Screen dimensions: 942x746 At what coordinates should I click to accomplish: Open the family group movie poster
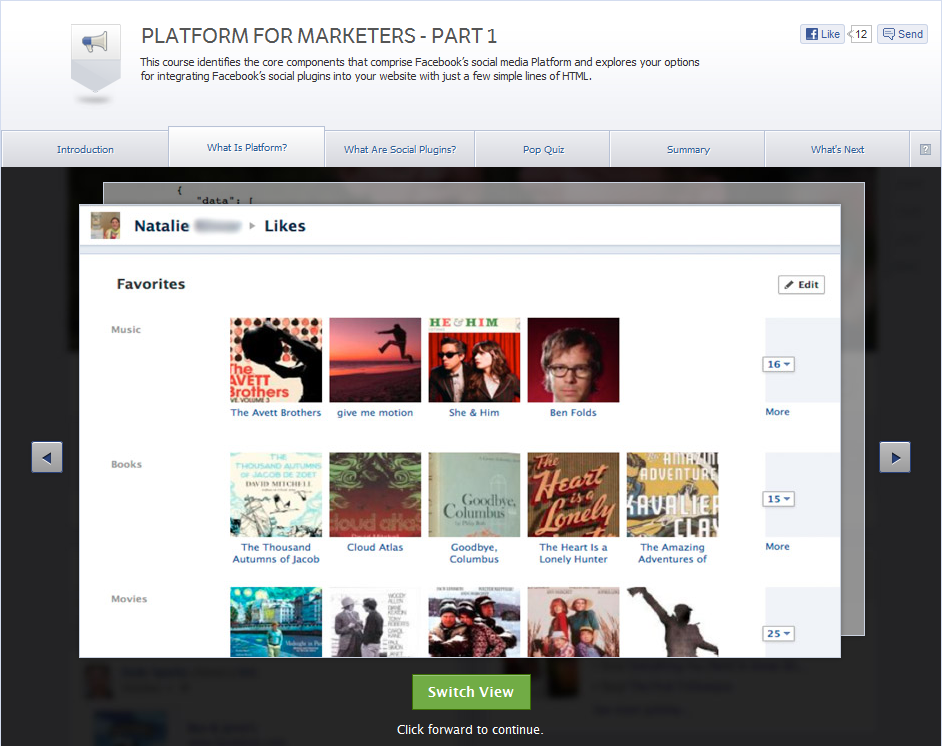(573, 622)
